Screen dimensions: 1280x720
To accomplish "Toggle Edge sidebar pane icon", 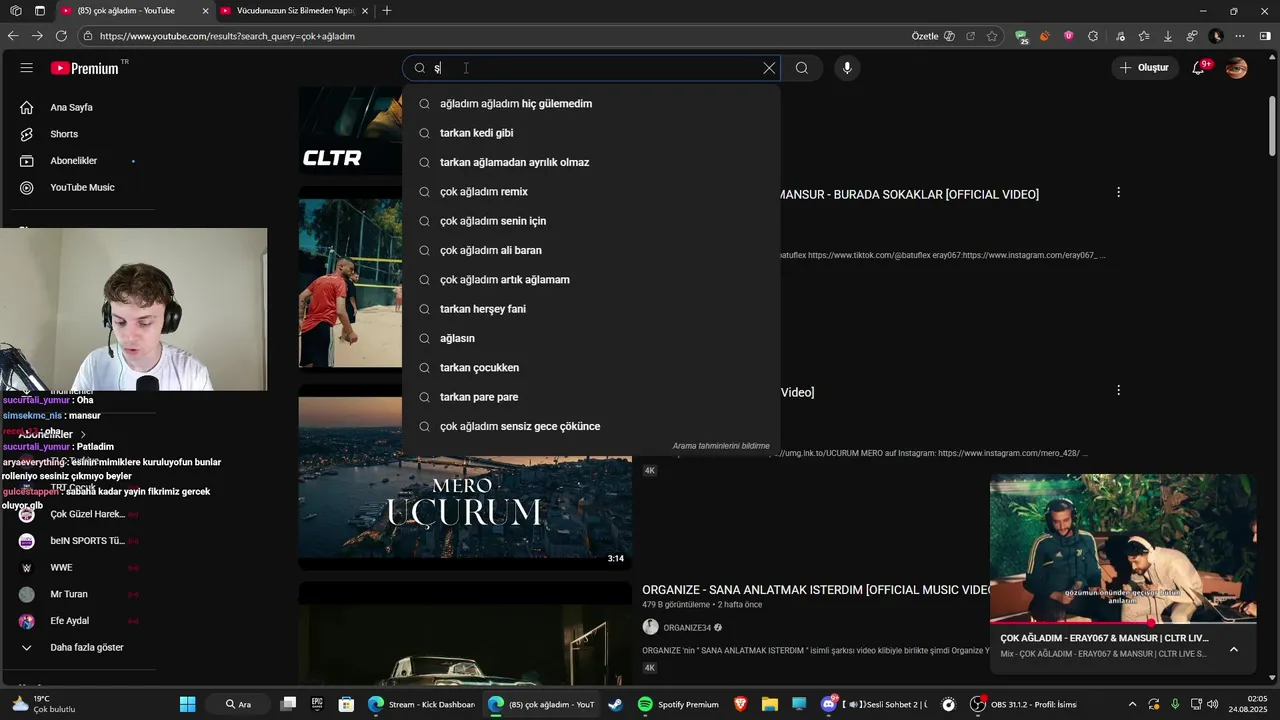I will pos(1265,36).
